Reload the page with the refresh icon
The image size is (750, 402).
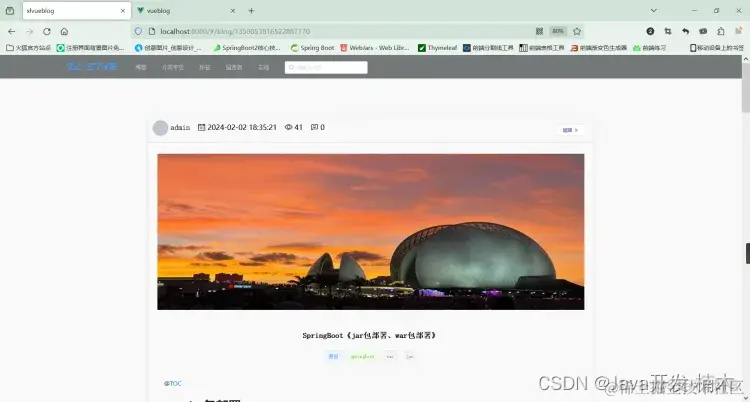click(46, 32)
